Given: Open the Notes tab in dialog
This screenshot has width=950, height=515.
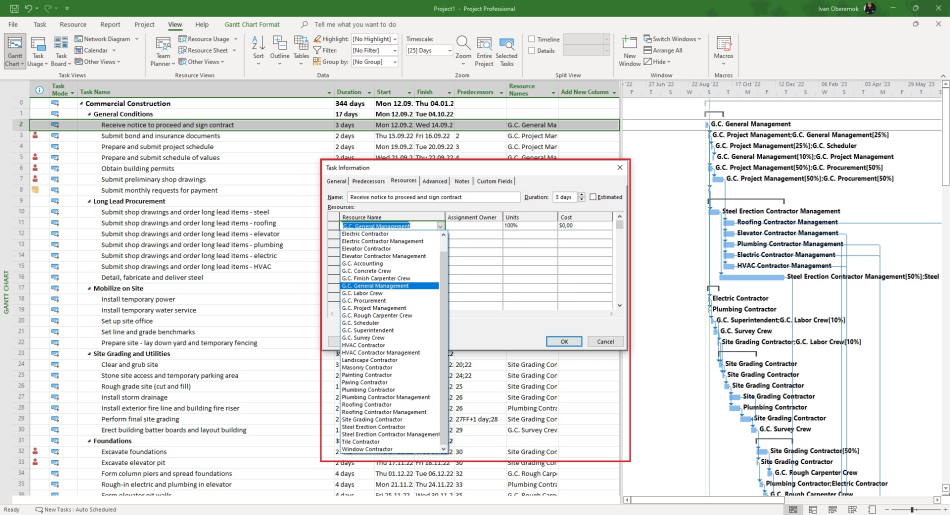Looking at the screenshot, I should click(x=462, y=181).
